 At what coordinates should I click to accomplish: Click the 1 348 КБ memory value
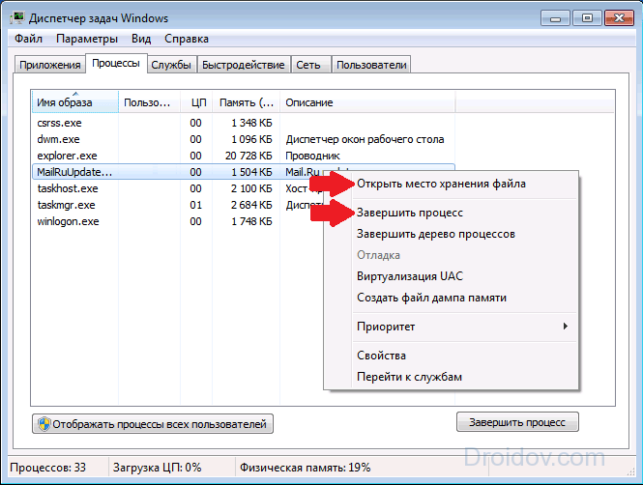[x=251, y=123]
